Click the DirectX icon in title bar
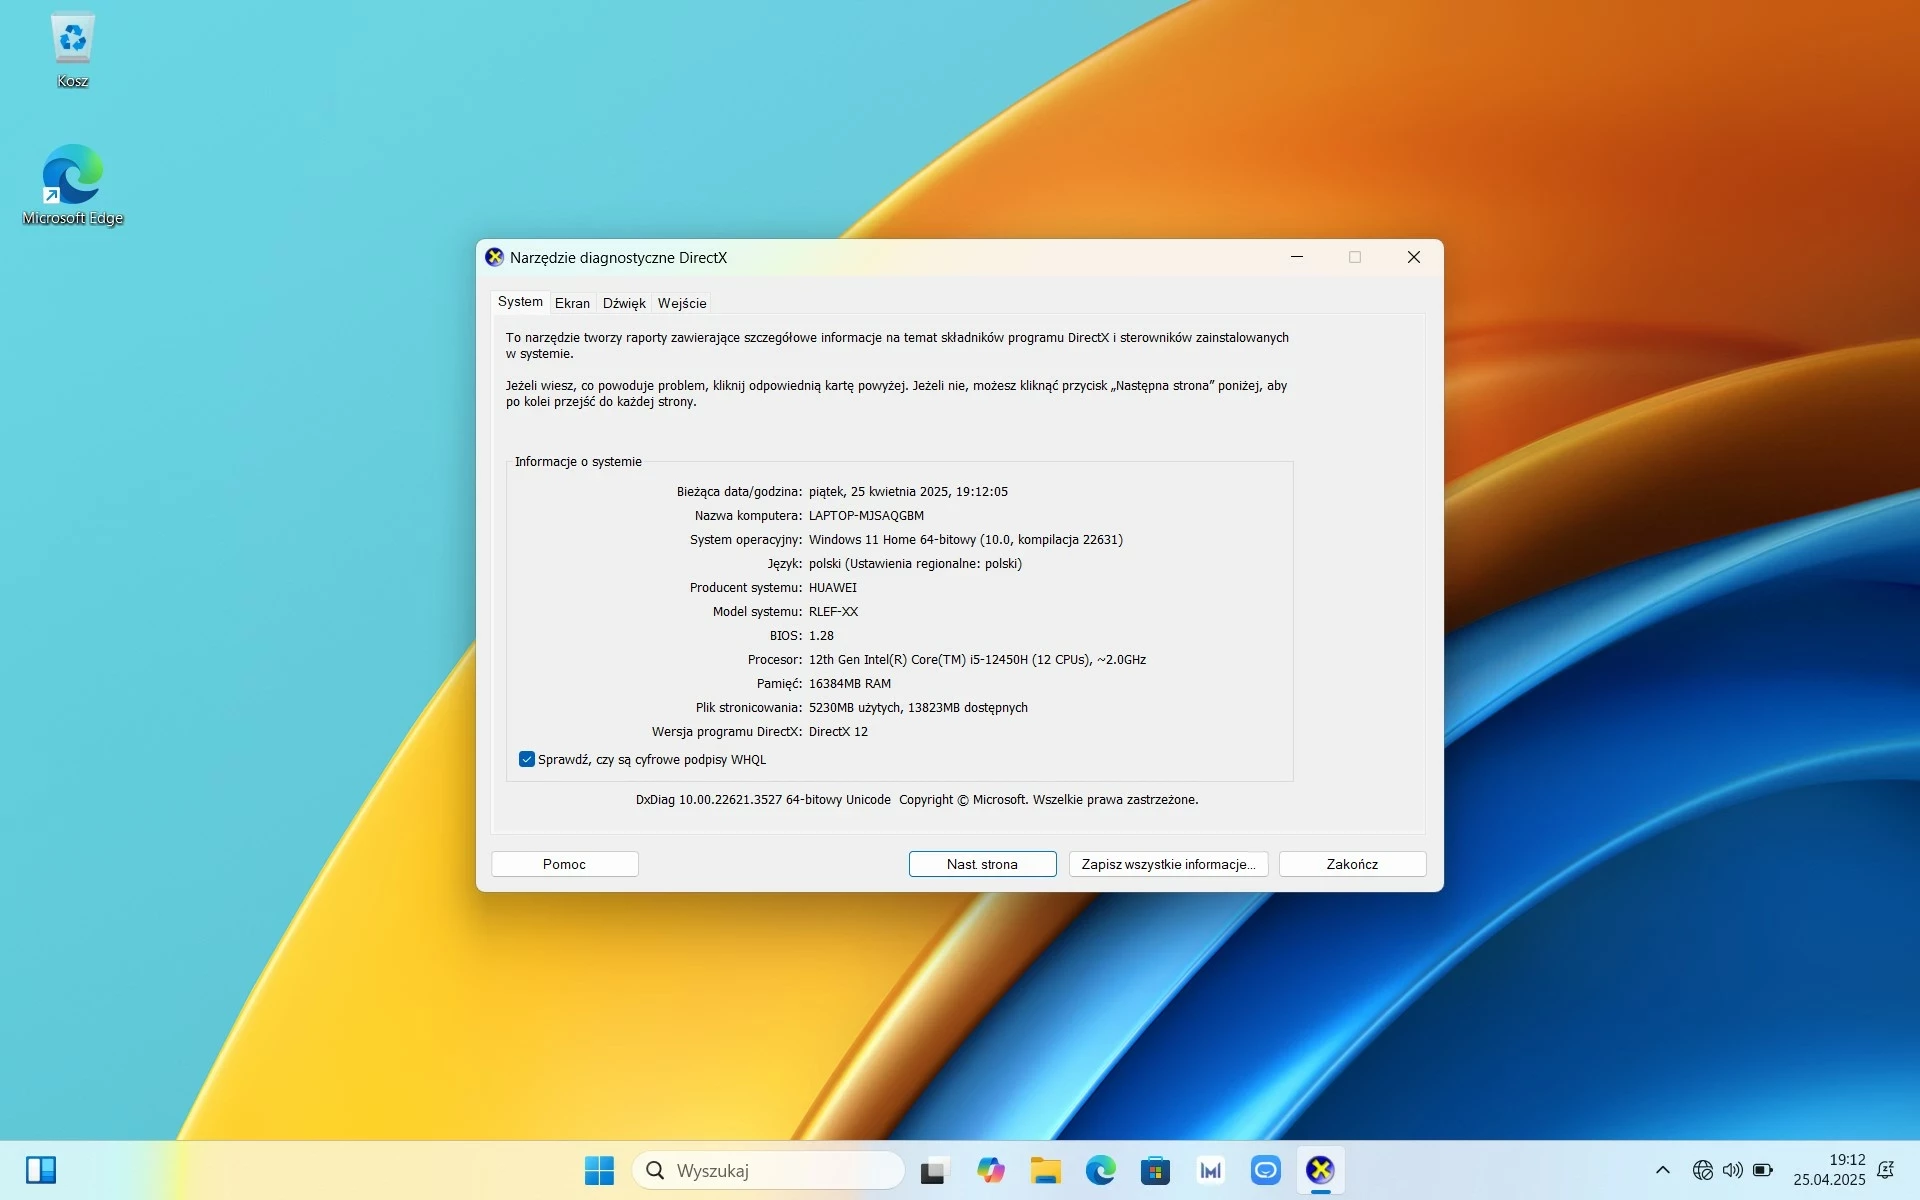1920x1200 pixels. (494, 257)
